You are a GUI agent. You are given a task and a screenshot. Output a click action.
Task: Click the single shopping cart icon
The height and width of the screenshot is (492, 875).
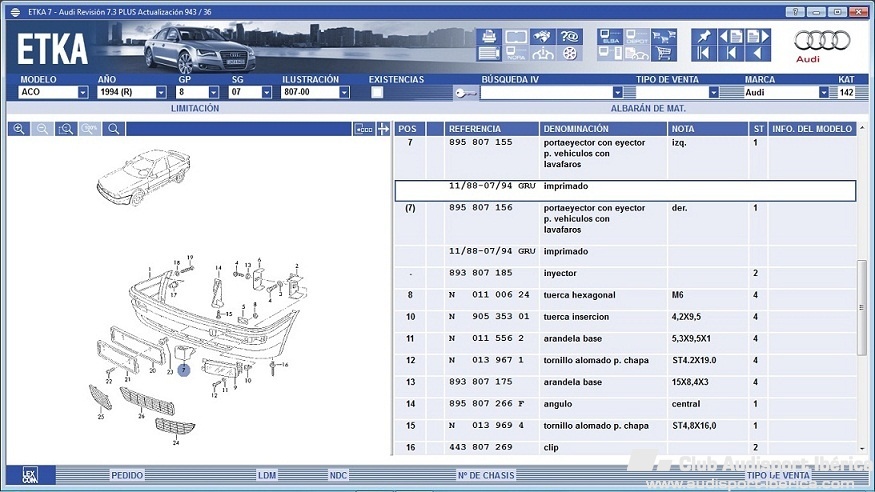coord(664,54)
